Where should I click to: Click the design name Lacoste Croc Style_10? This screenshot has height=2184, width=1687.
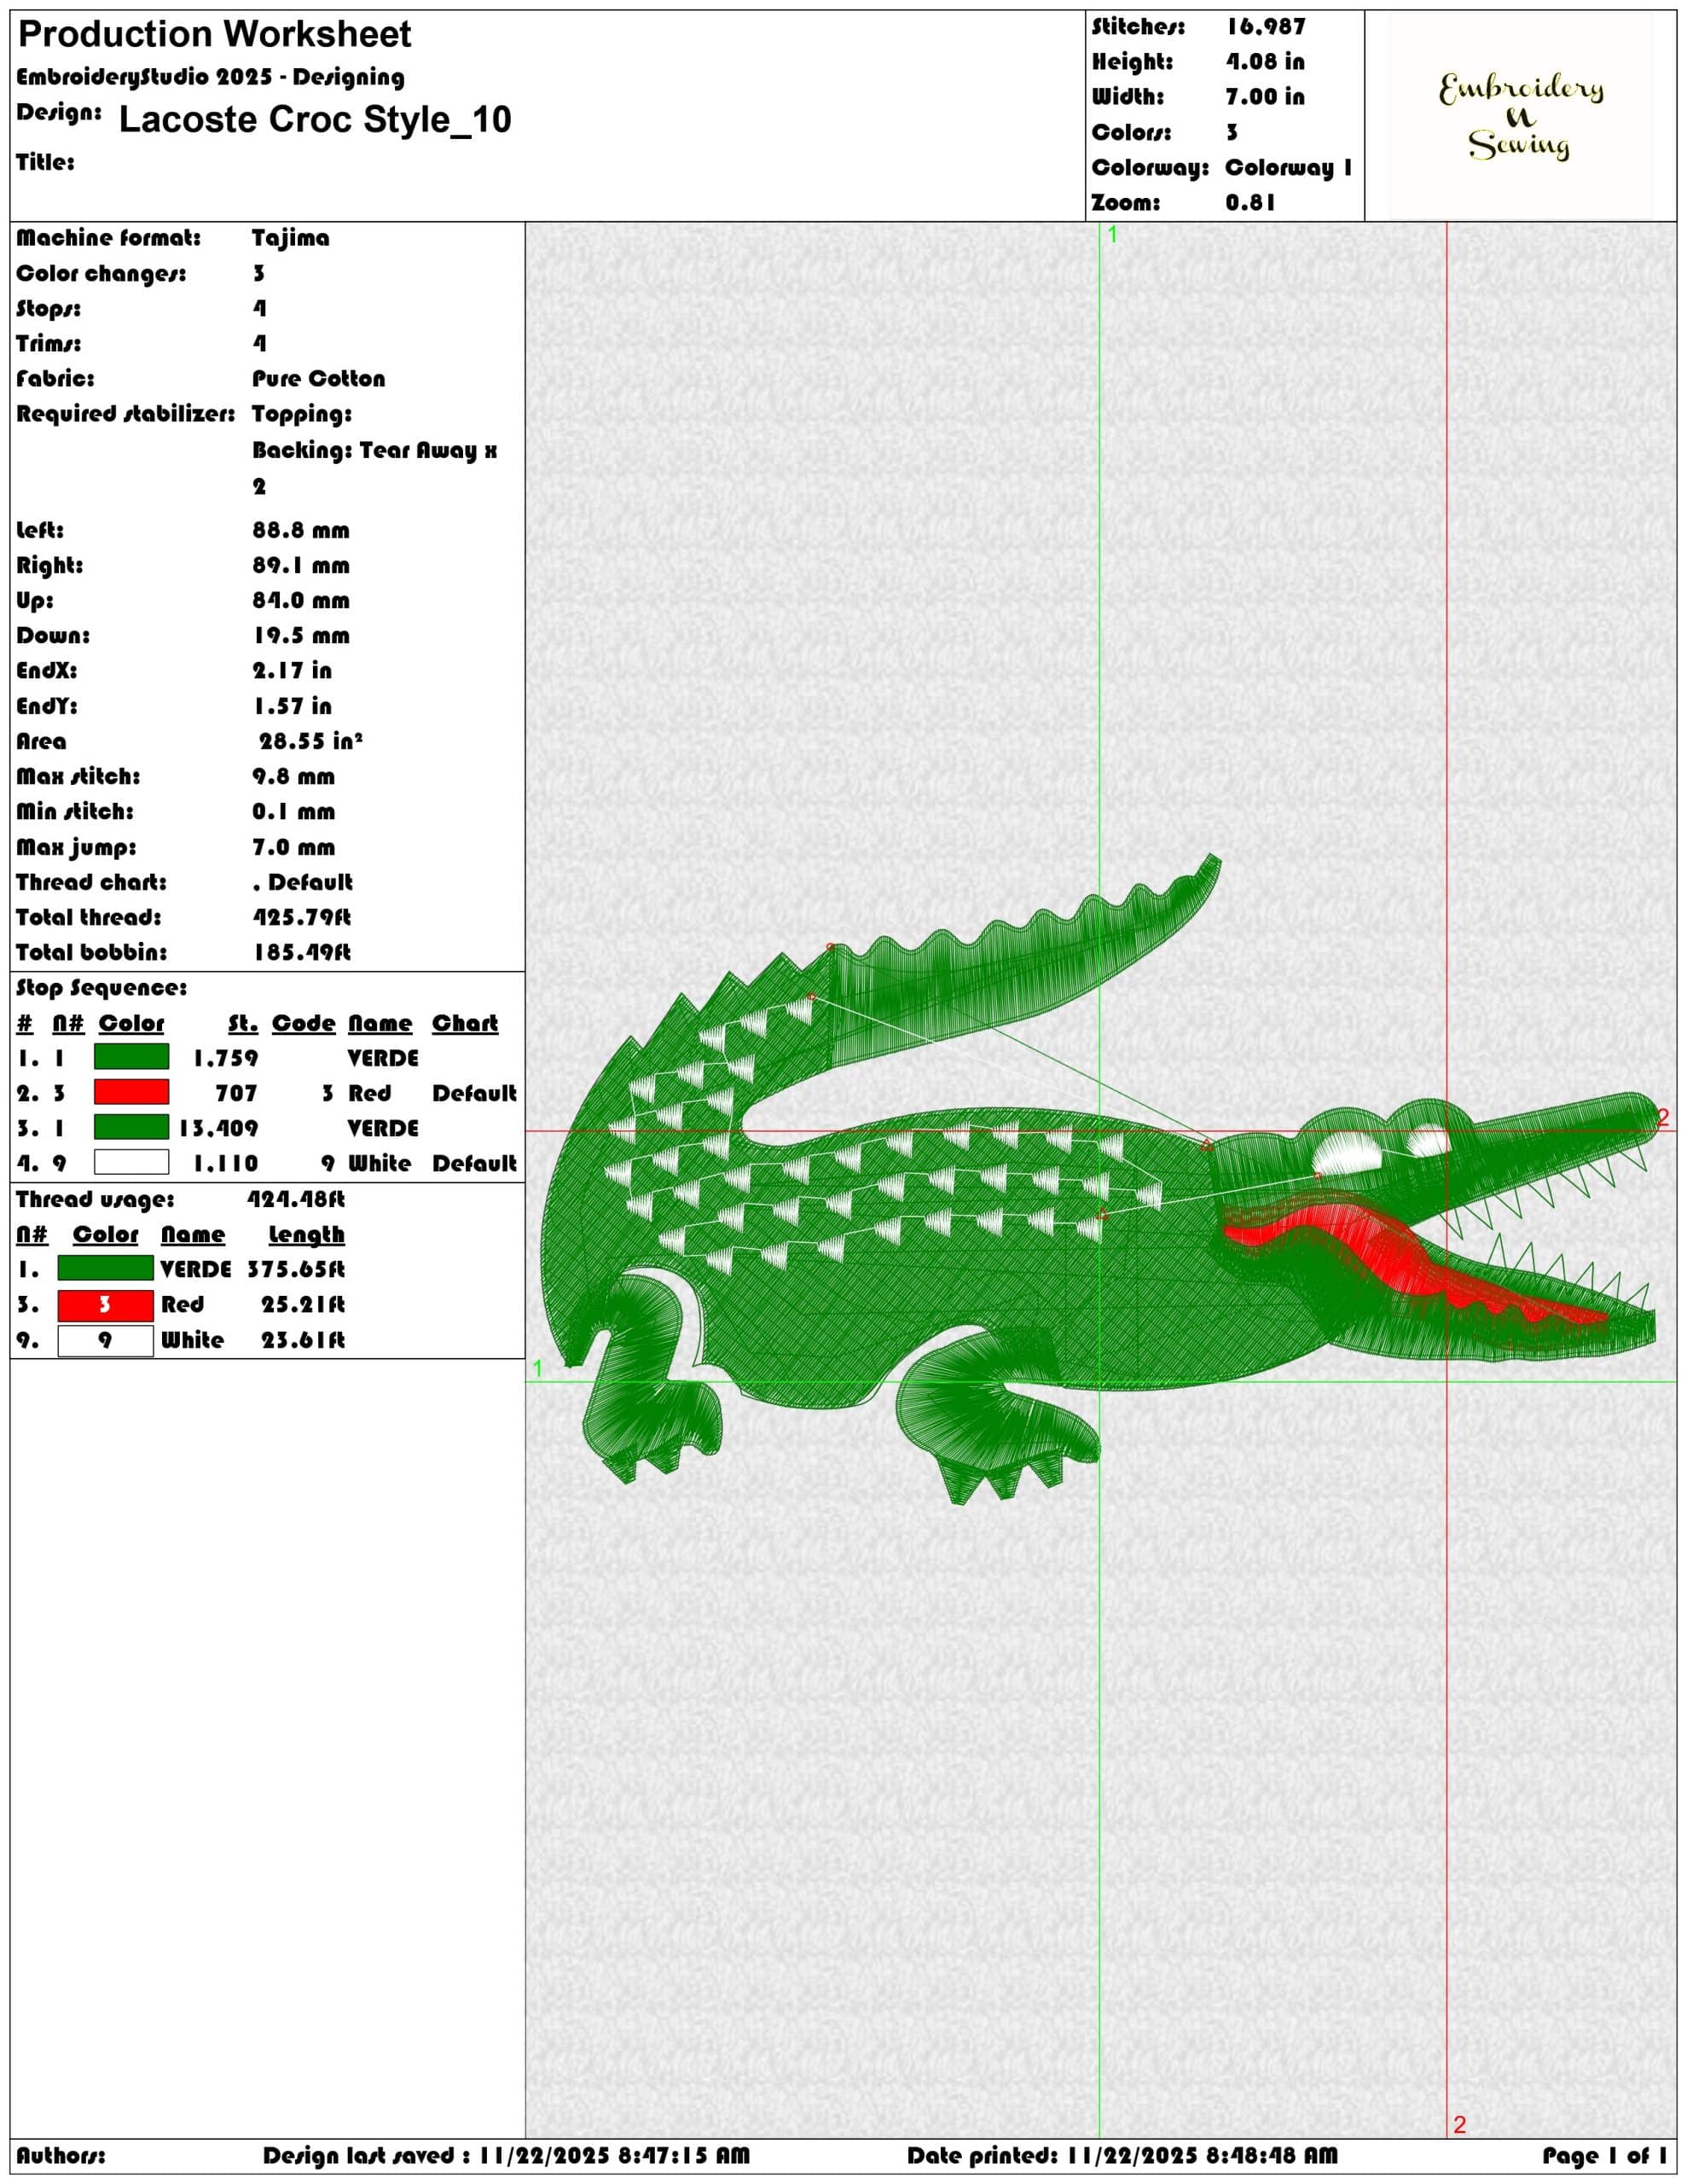pos(315,120)
